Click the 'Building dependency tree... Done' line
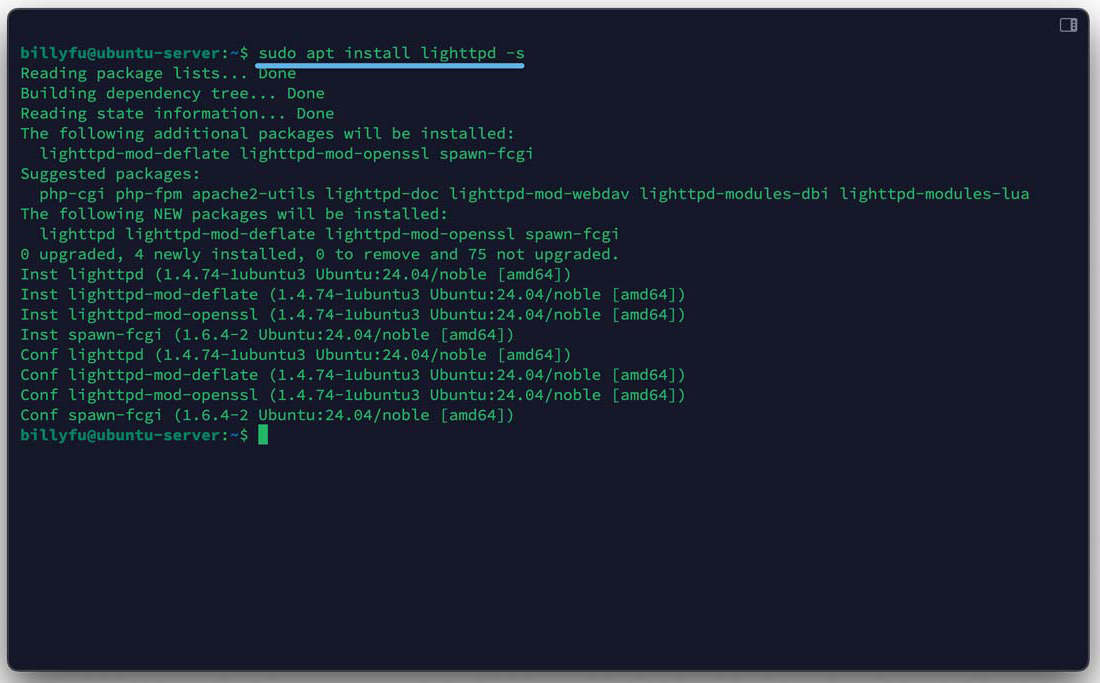This screenshot has width=1100, height=683. (x=172, y=93)
